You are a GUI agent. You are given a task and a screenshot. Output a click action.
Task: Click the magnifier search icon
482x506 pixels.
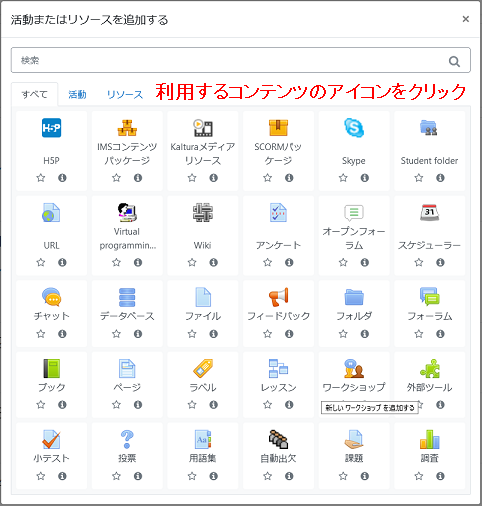pyautogui.click(x=454, y=61)
